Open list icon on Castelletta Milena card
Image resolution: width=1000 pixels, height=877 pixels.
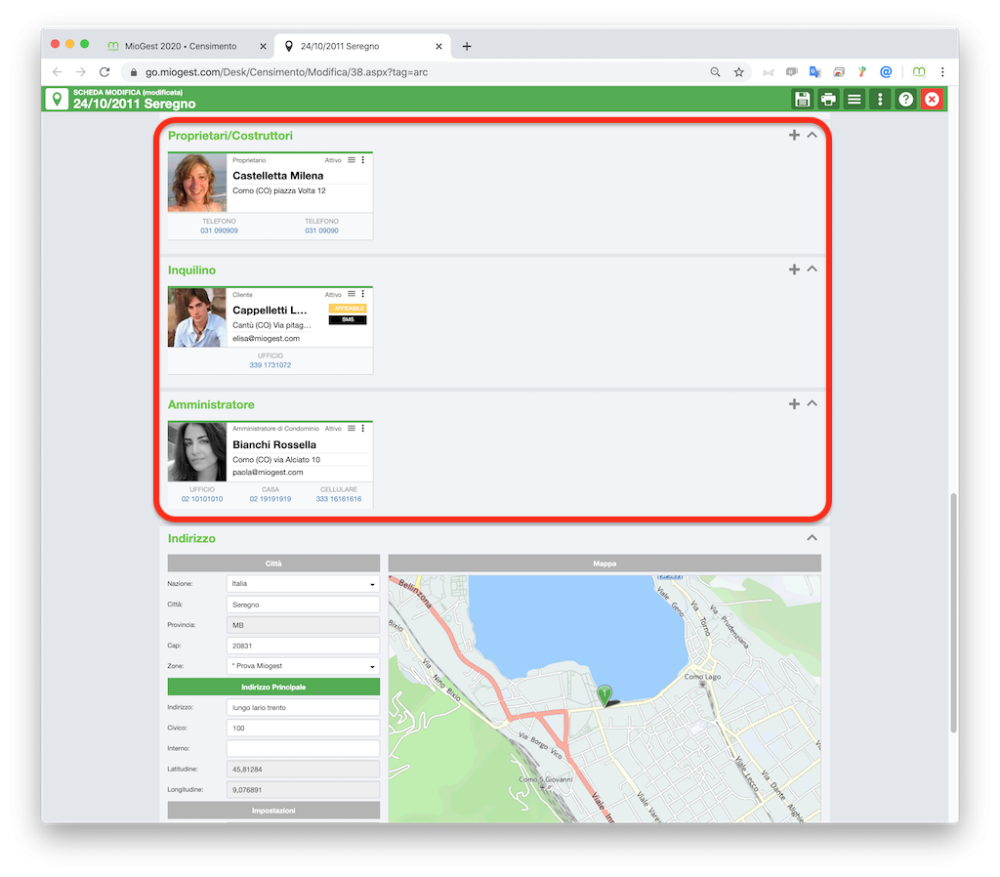(351, 159)
